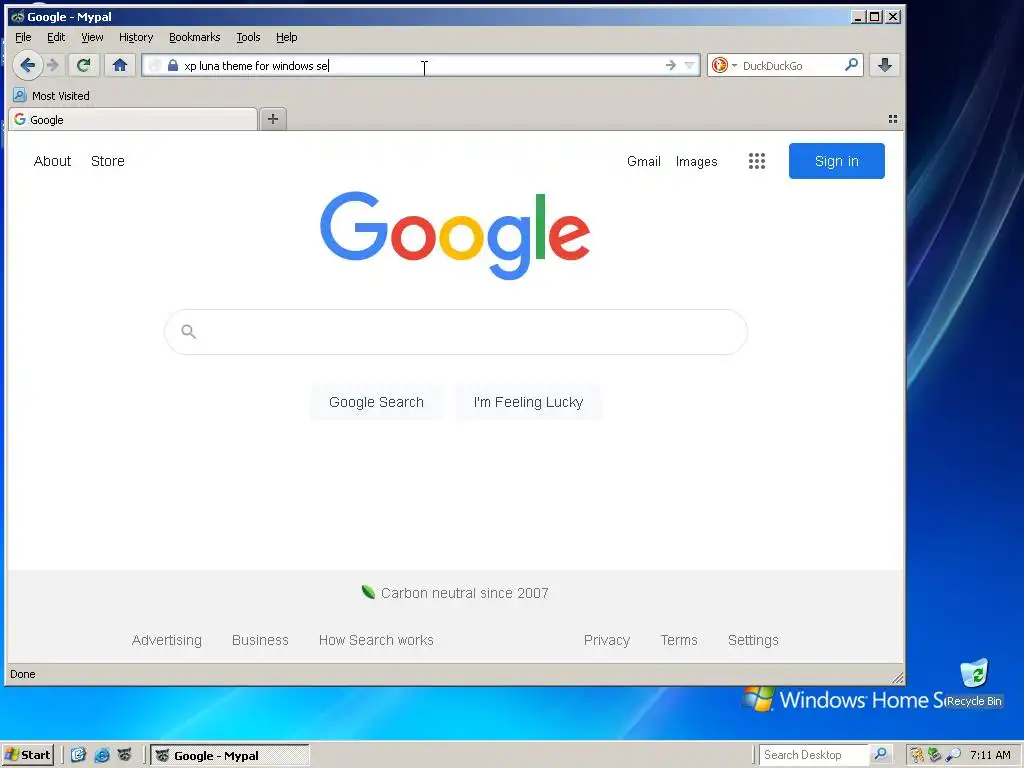
Task: Select the Google tab
Action: click(x=133, y=120)
